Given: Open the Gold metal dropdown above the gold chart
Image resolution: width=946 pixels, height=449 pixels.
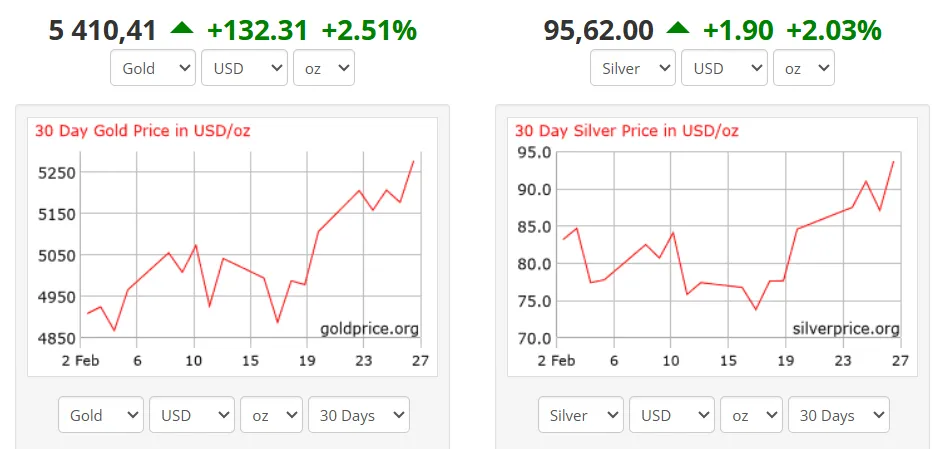Looking at the screenshot, I should tap(154, 68).
